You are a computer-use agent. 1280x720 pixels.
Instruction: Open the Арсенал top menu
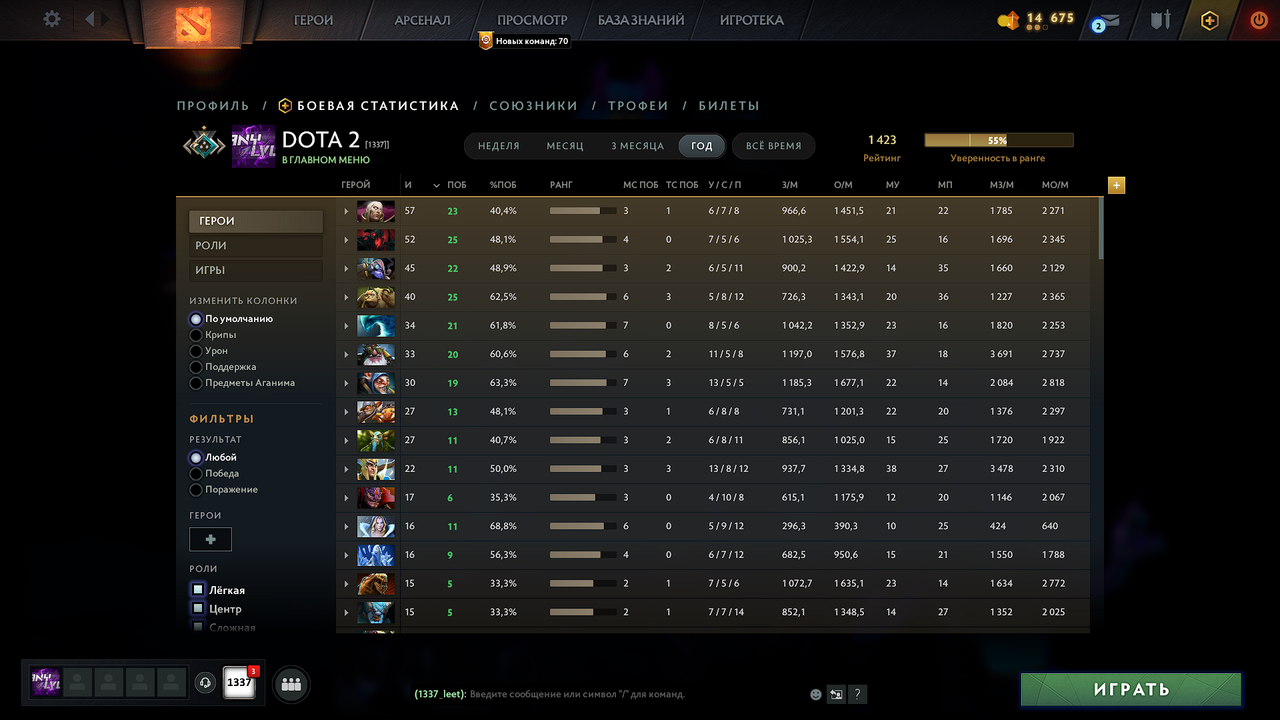tap(422, 20)
